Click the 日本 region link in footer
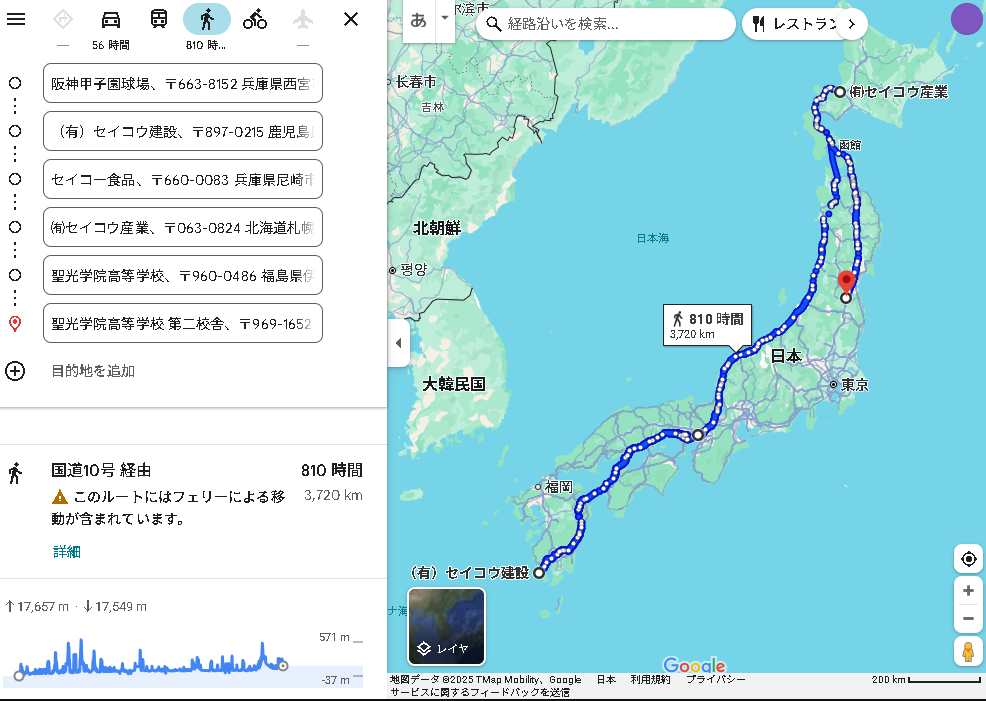Screen dimensions: 986x701 tap(606, 680)
